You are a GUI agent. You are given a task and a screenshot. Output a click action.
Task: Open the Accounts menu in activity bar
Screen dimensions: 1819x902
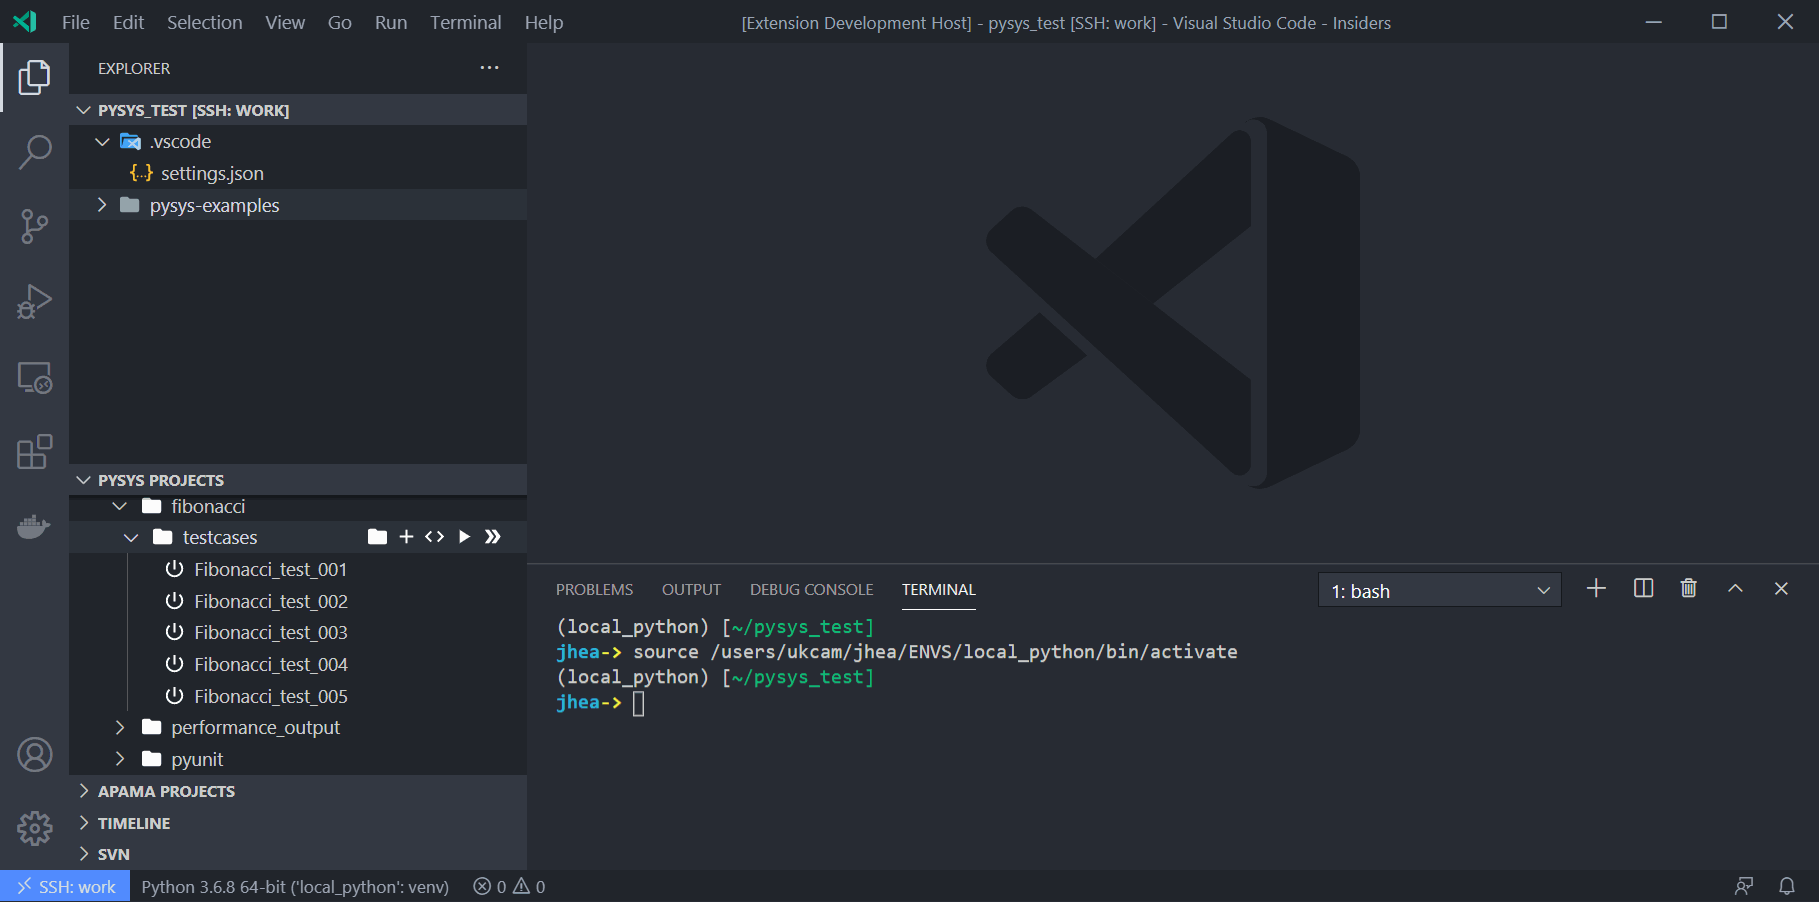pyautogui.click(x=34, y=755)
